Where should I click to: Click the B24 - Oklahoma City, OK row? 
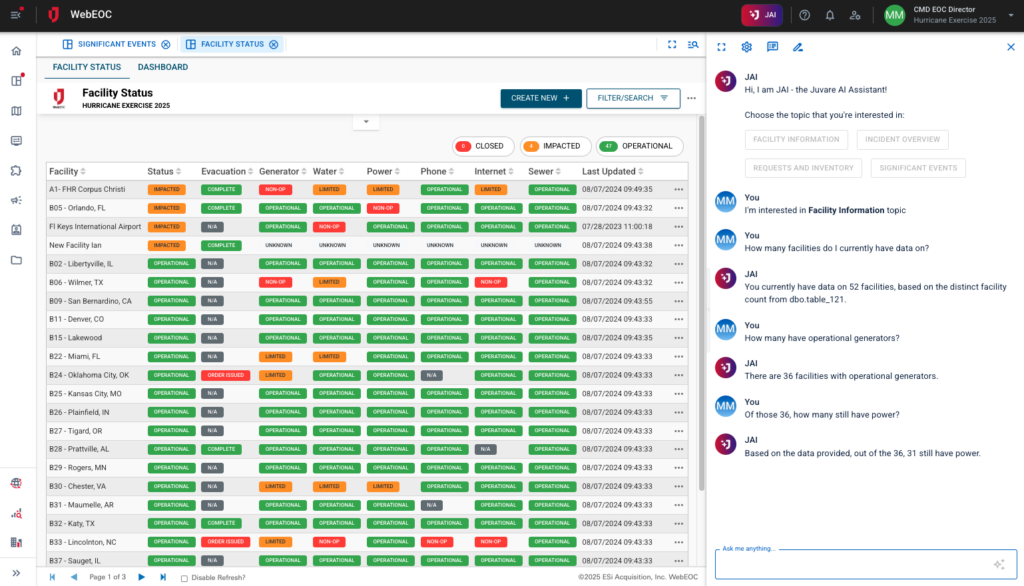coord(367,376)
